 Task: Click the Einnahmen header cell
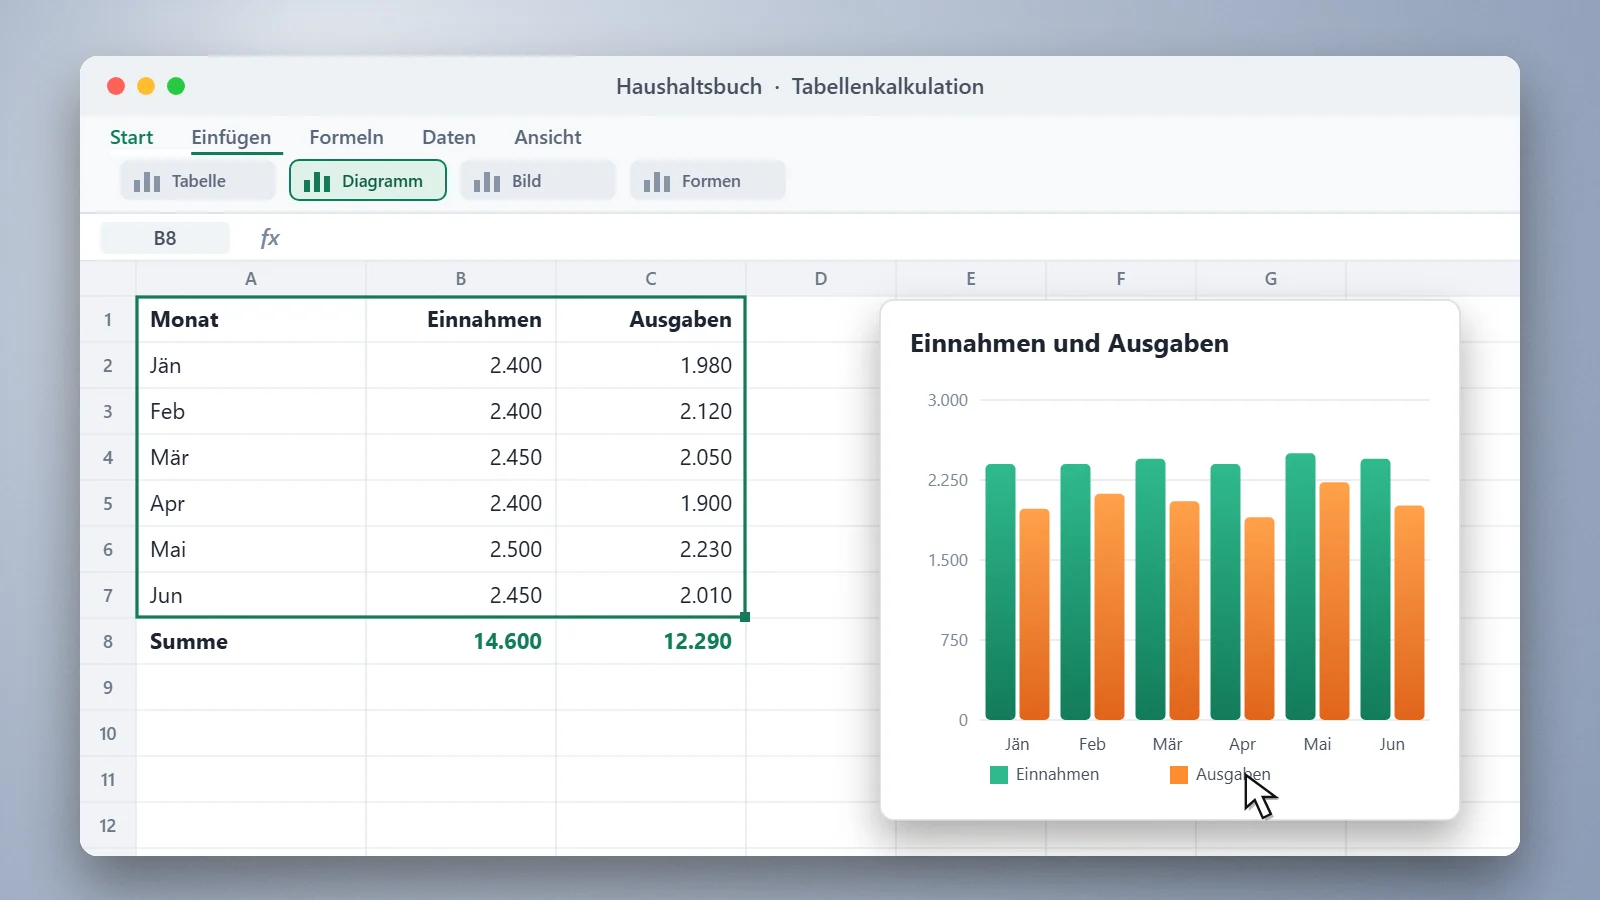(x=461, y=320)
